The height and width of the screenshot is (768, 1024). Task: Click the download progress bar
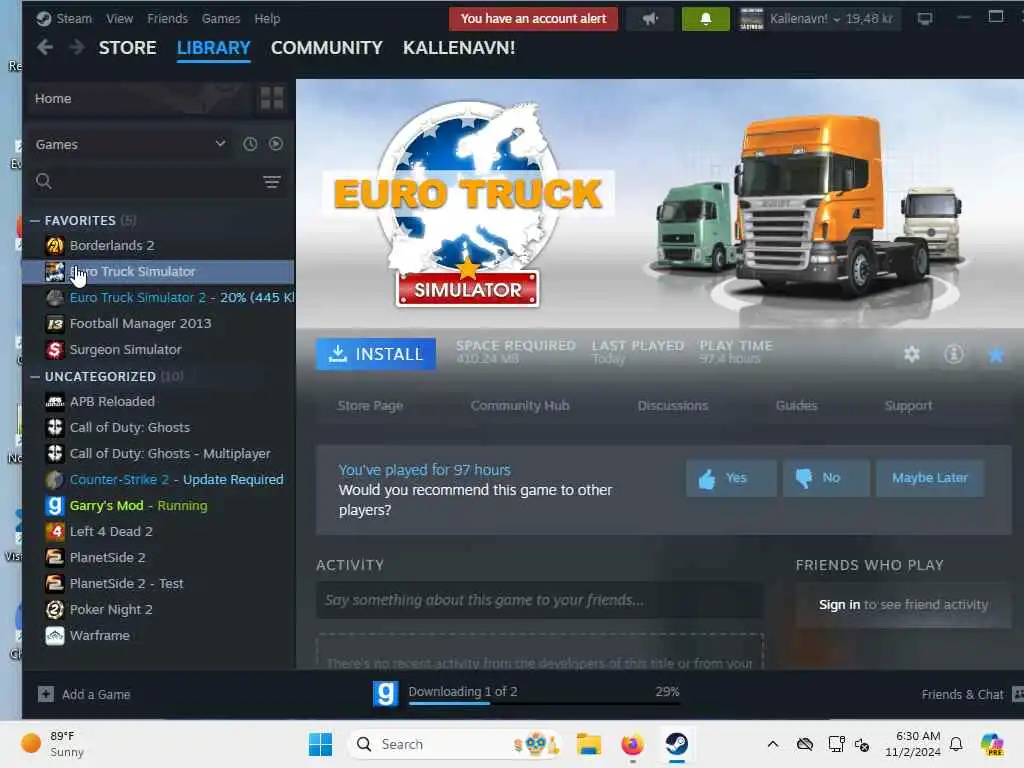[x=544, y=704]
